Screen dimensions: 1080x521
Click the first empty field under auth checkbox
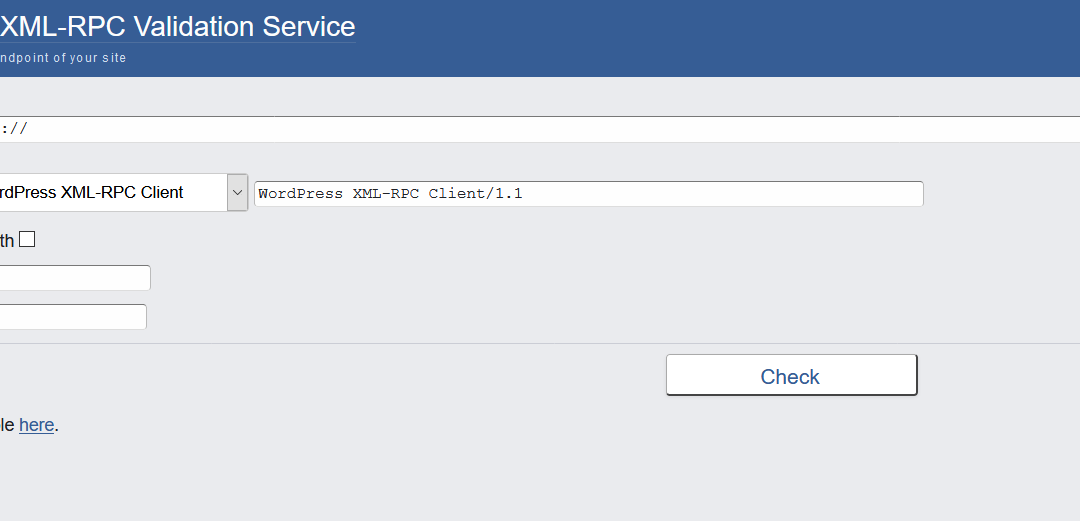pyautogui.click(x=75, y=278)
